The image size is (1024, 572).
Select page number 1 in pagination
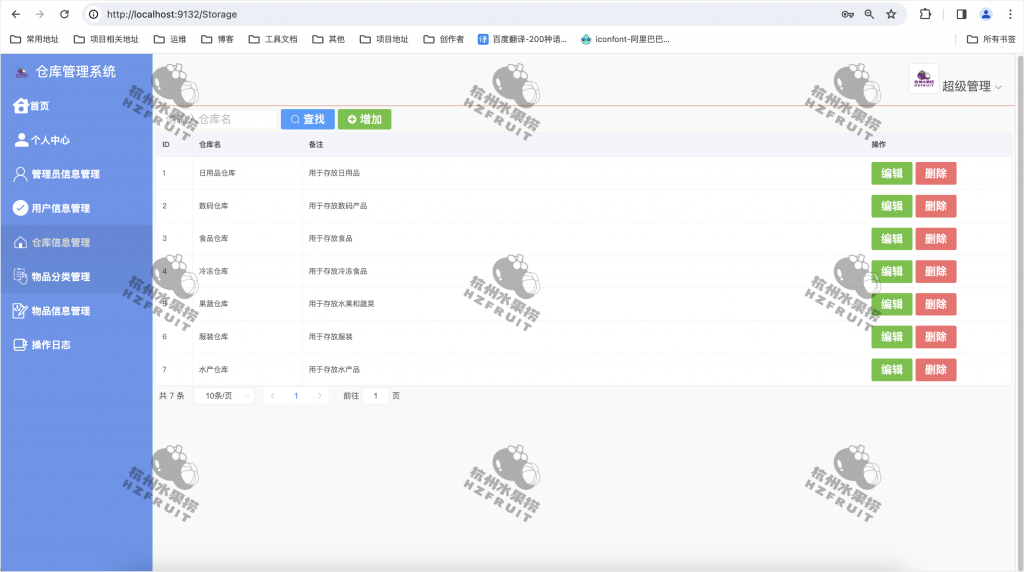(296, 396)
